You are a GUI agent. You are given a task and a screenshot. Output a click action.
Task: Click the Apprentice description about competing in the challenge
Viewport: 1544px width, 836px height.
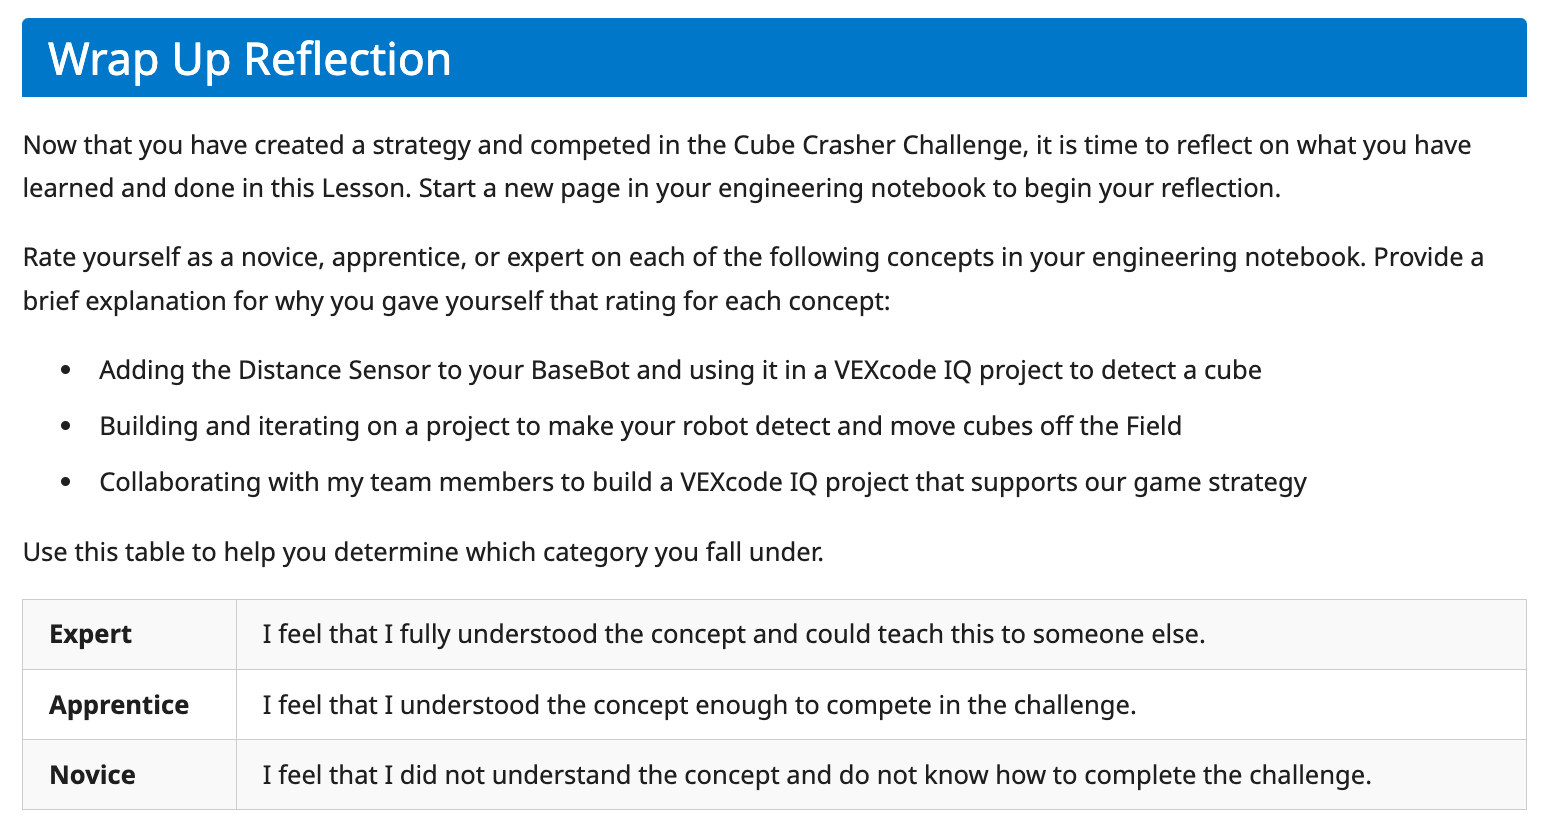tap(699, 705)
